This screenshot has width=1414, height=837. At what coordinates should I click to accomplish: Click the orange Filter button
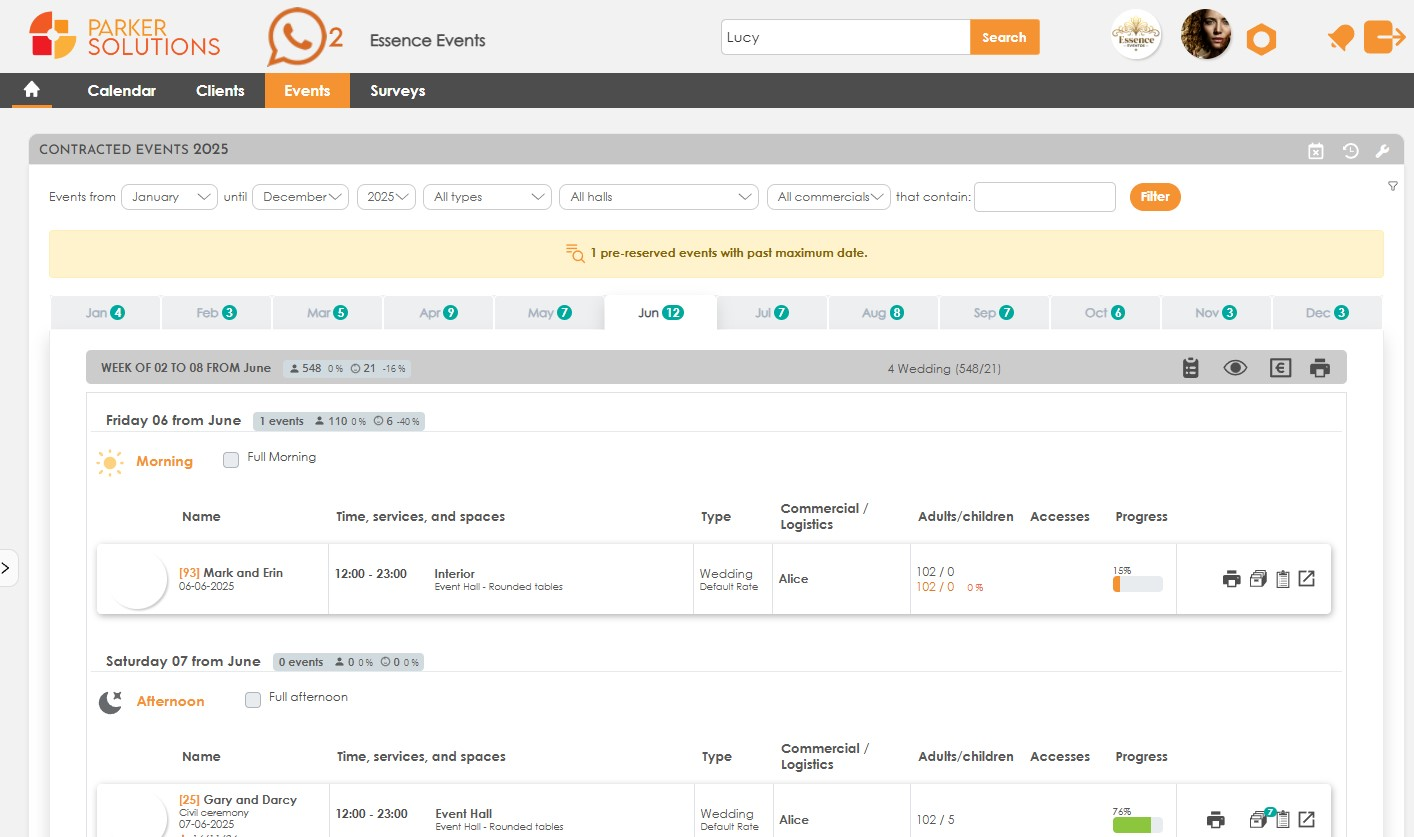coord(1155,197)
